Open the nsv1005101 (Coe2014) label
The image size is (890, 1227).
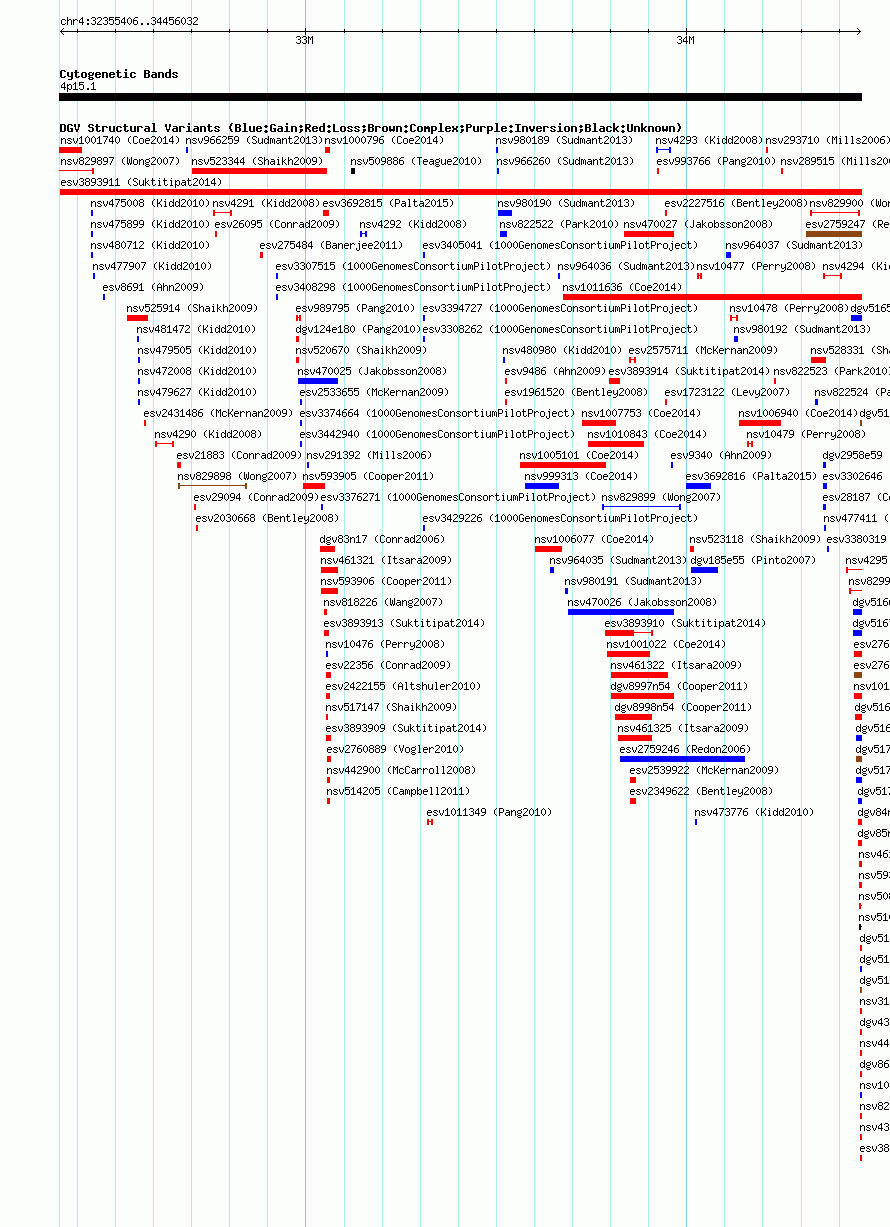point(579,455)
